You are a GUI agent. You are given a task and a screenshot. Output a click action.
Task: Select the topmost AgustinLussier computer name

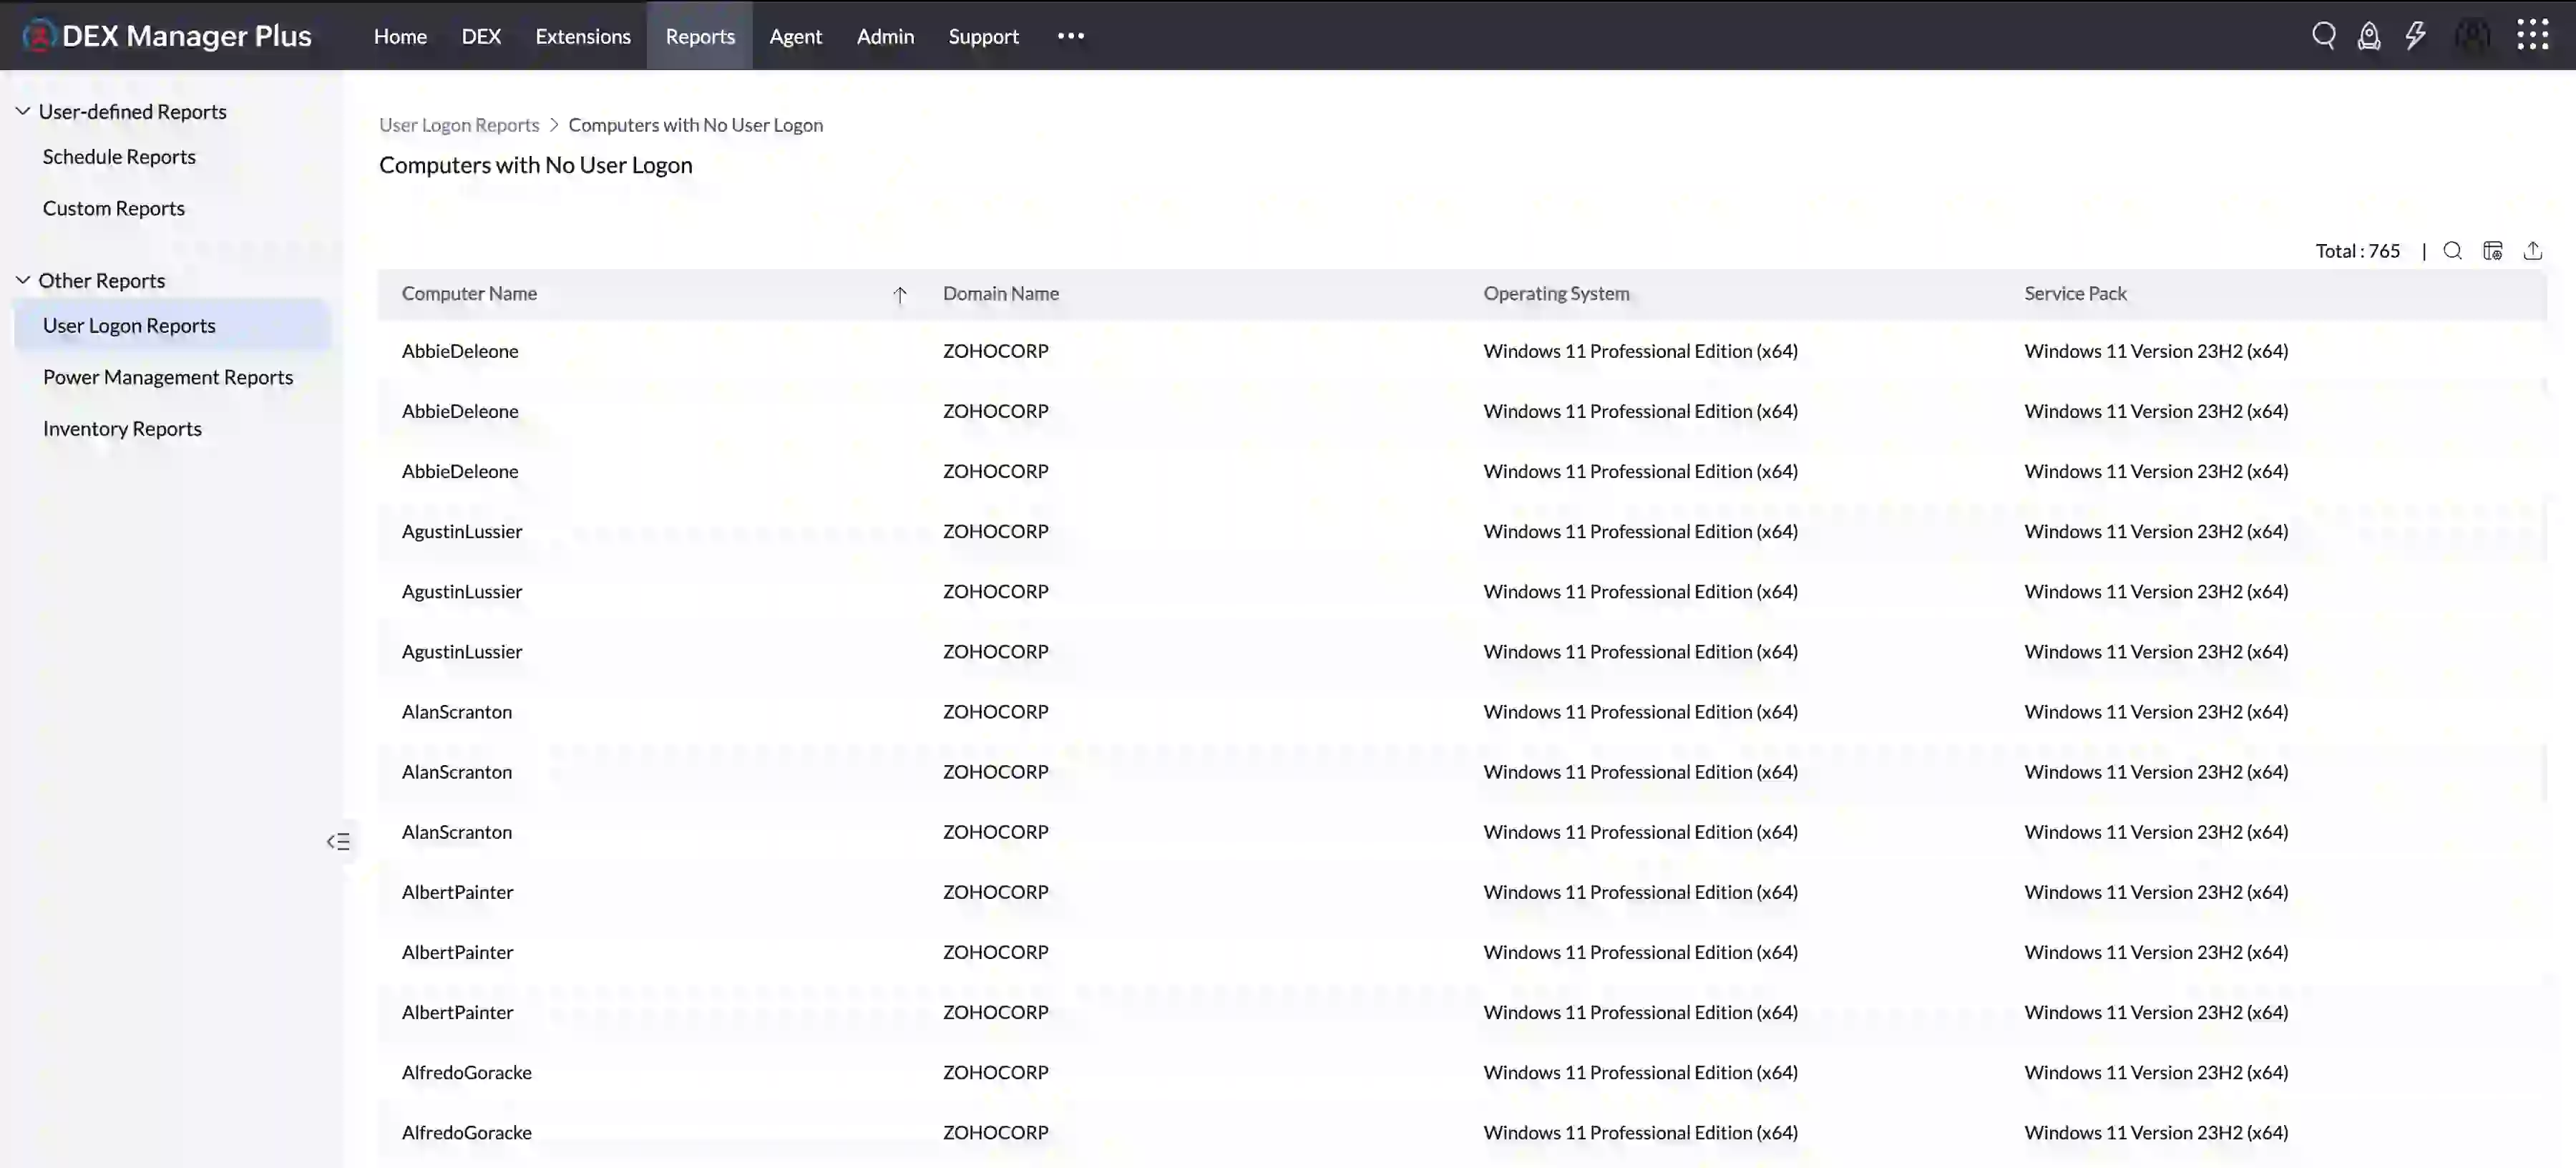[x=462, y=532]
